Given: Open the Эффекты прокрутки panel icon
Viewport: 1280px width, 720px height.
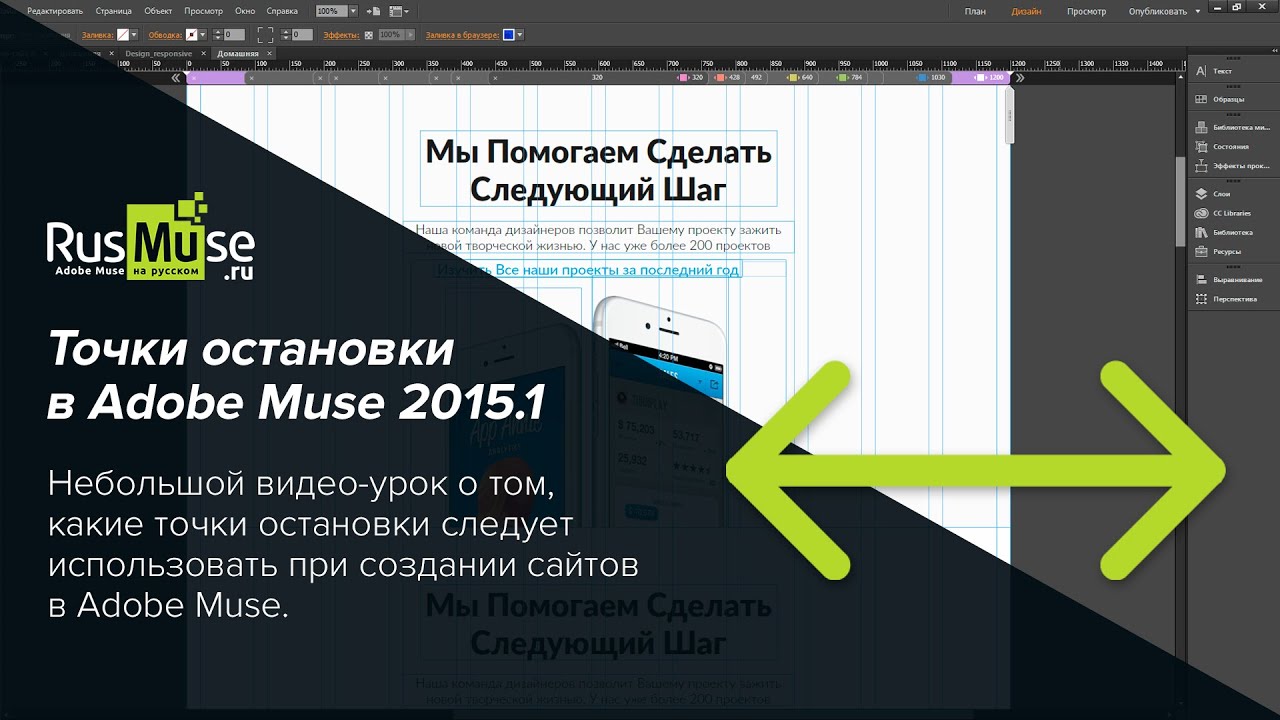Looking at the screenshot, I should click(1201, 165).
